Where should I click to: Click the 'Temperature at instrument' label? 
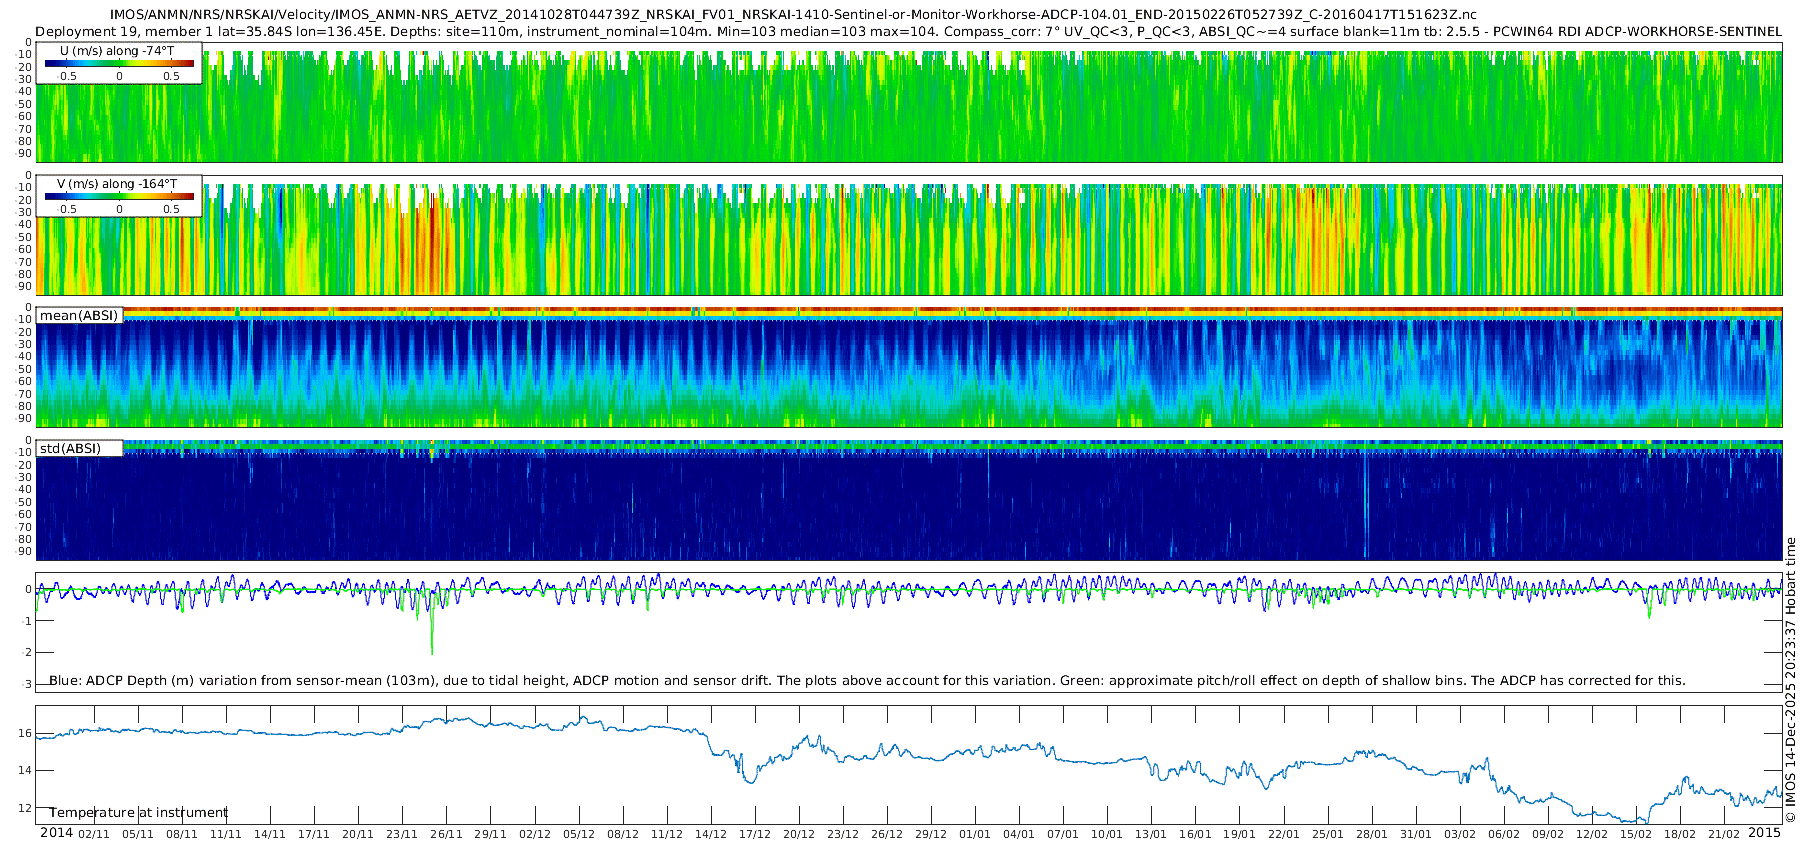138,813
